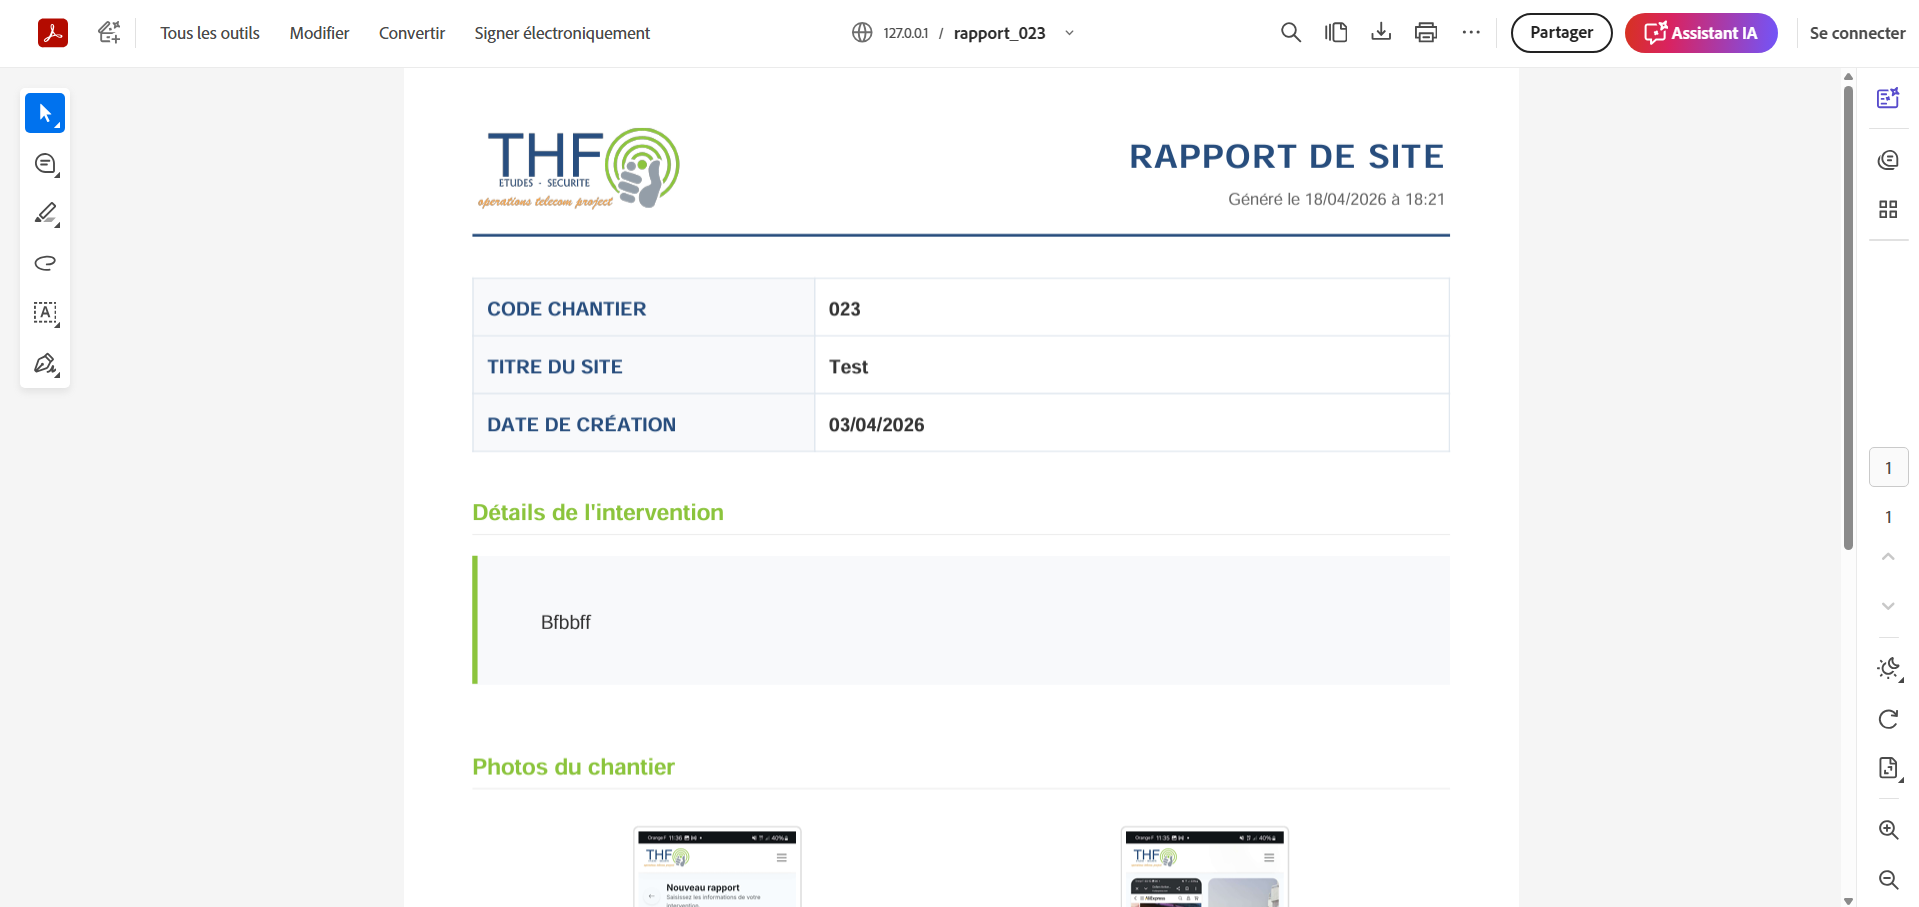The height and width of the screenshot is (907, 1919).
Task: Click the Partager button
Action: (x=1560, y=32)
